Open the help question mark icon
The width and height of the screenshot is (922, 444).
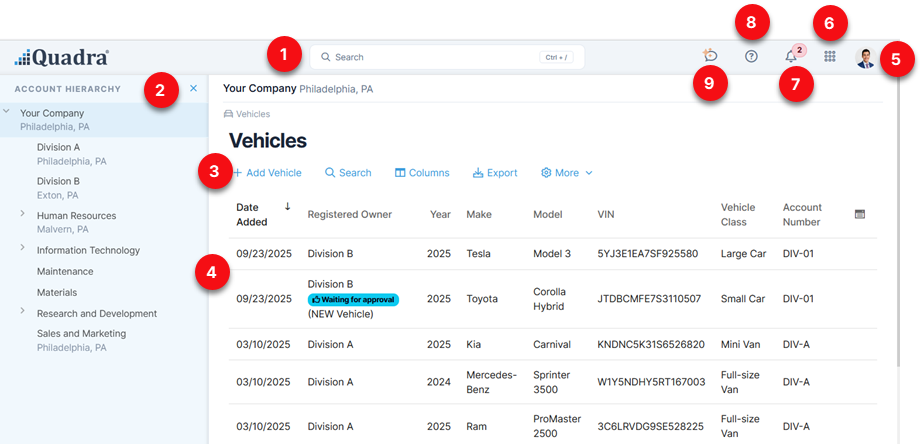[x=751, y=57]
